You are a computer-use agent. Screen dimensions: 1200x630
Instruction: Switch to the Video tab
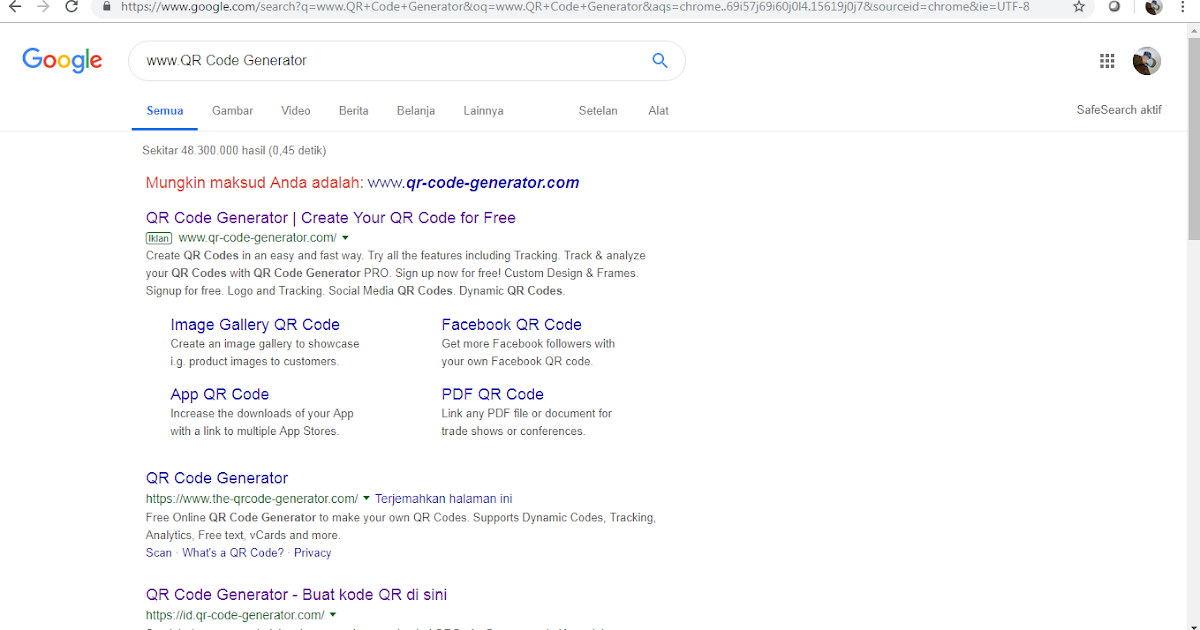[296, 111]
